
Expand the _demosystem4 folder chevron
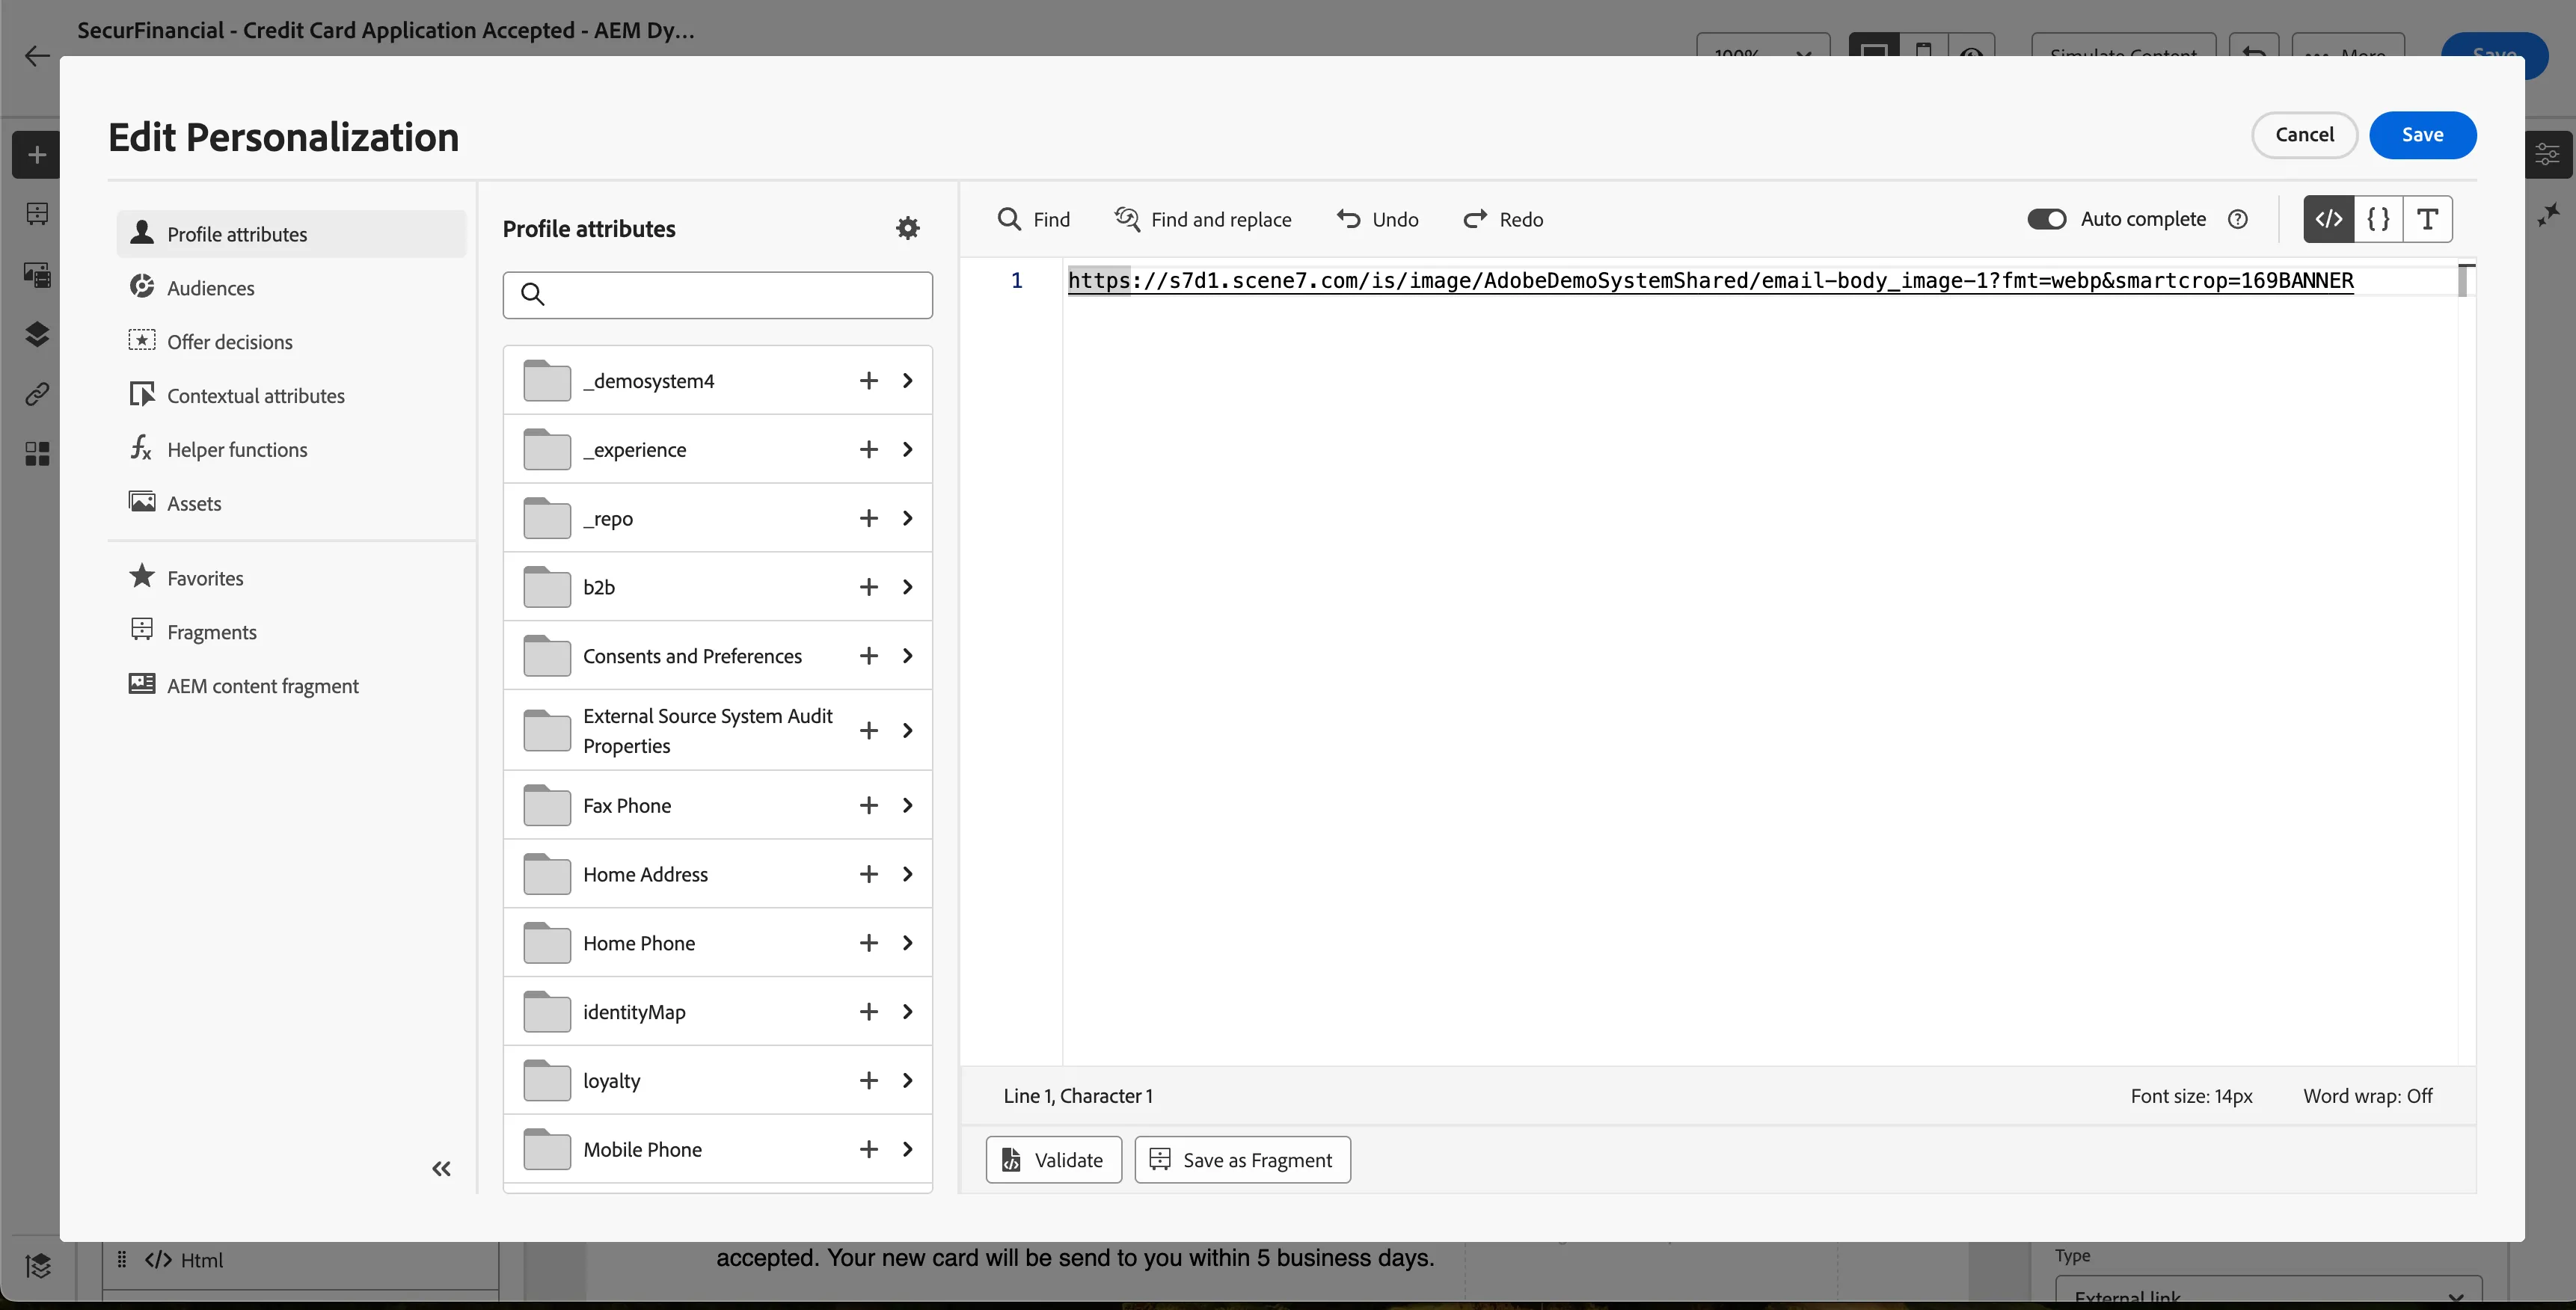pos(907,380)
